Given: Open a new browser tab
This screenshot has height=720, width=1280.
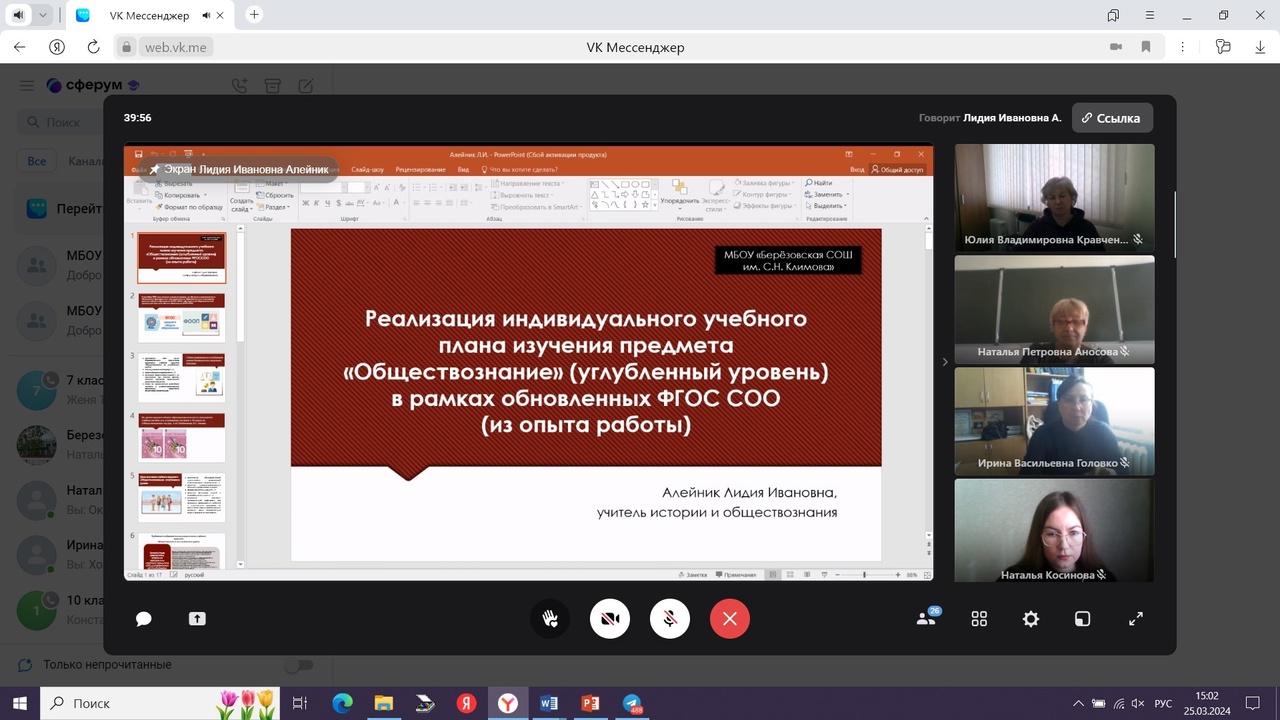Looking at the screenshot, I should 254,15.
